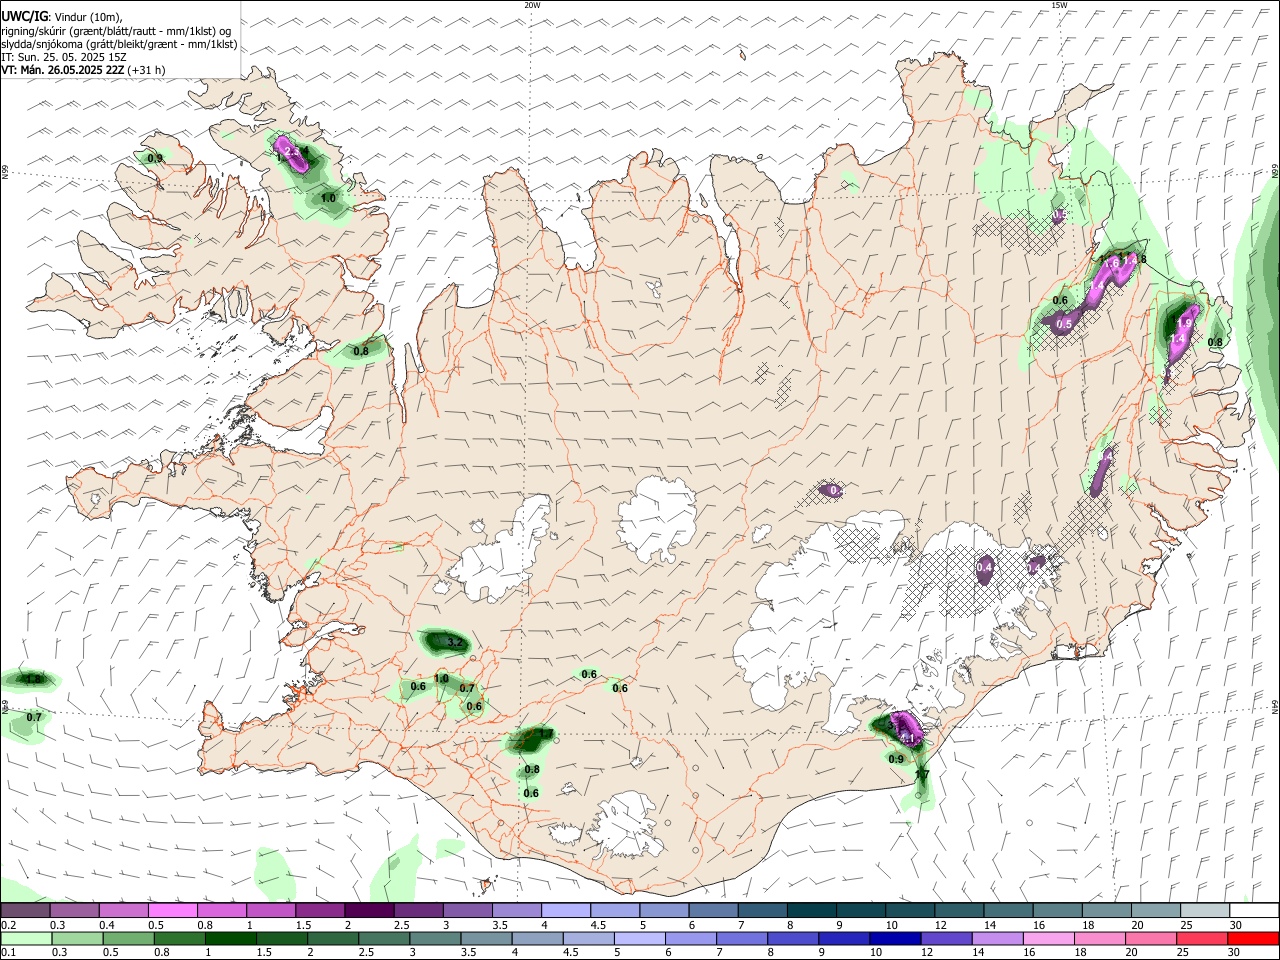
Task: Pick the upper-row swatch beginning at 3
Action: click(x=466, y=910)
